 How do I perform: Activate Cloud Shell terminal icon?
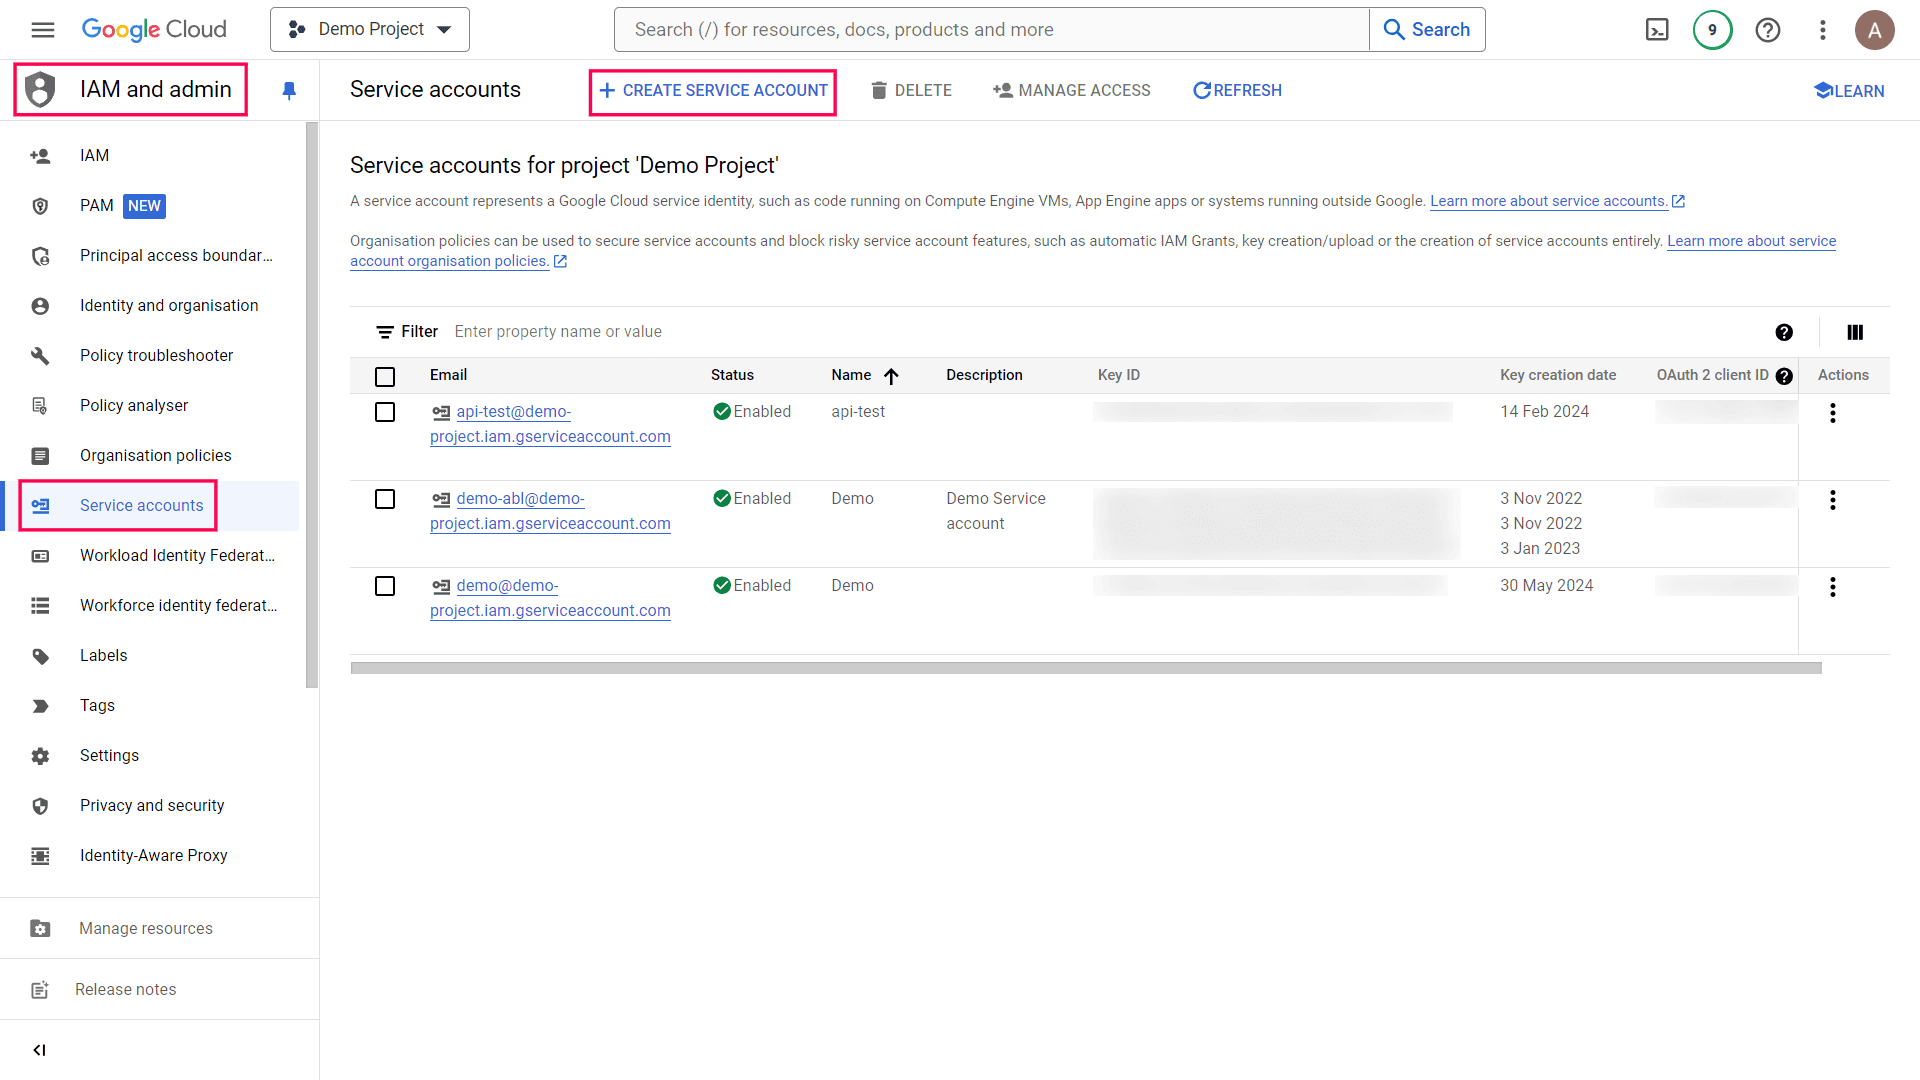1657,29
